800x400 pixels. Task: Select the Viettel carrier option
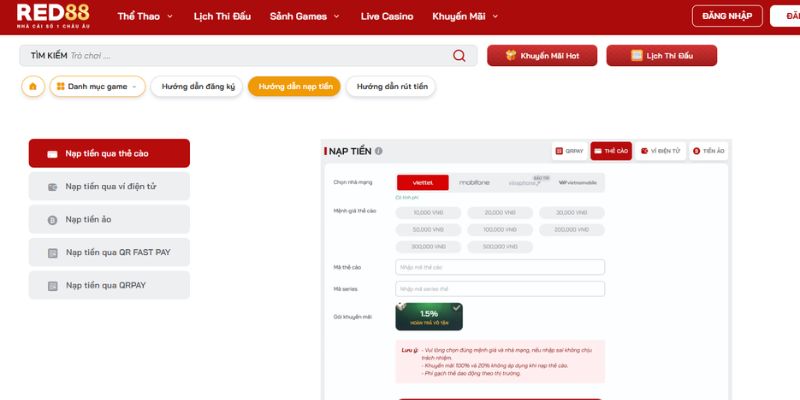pos(423,182)
